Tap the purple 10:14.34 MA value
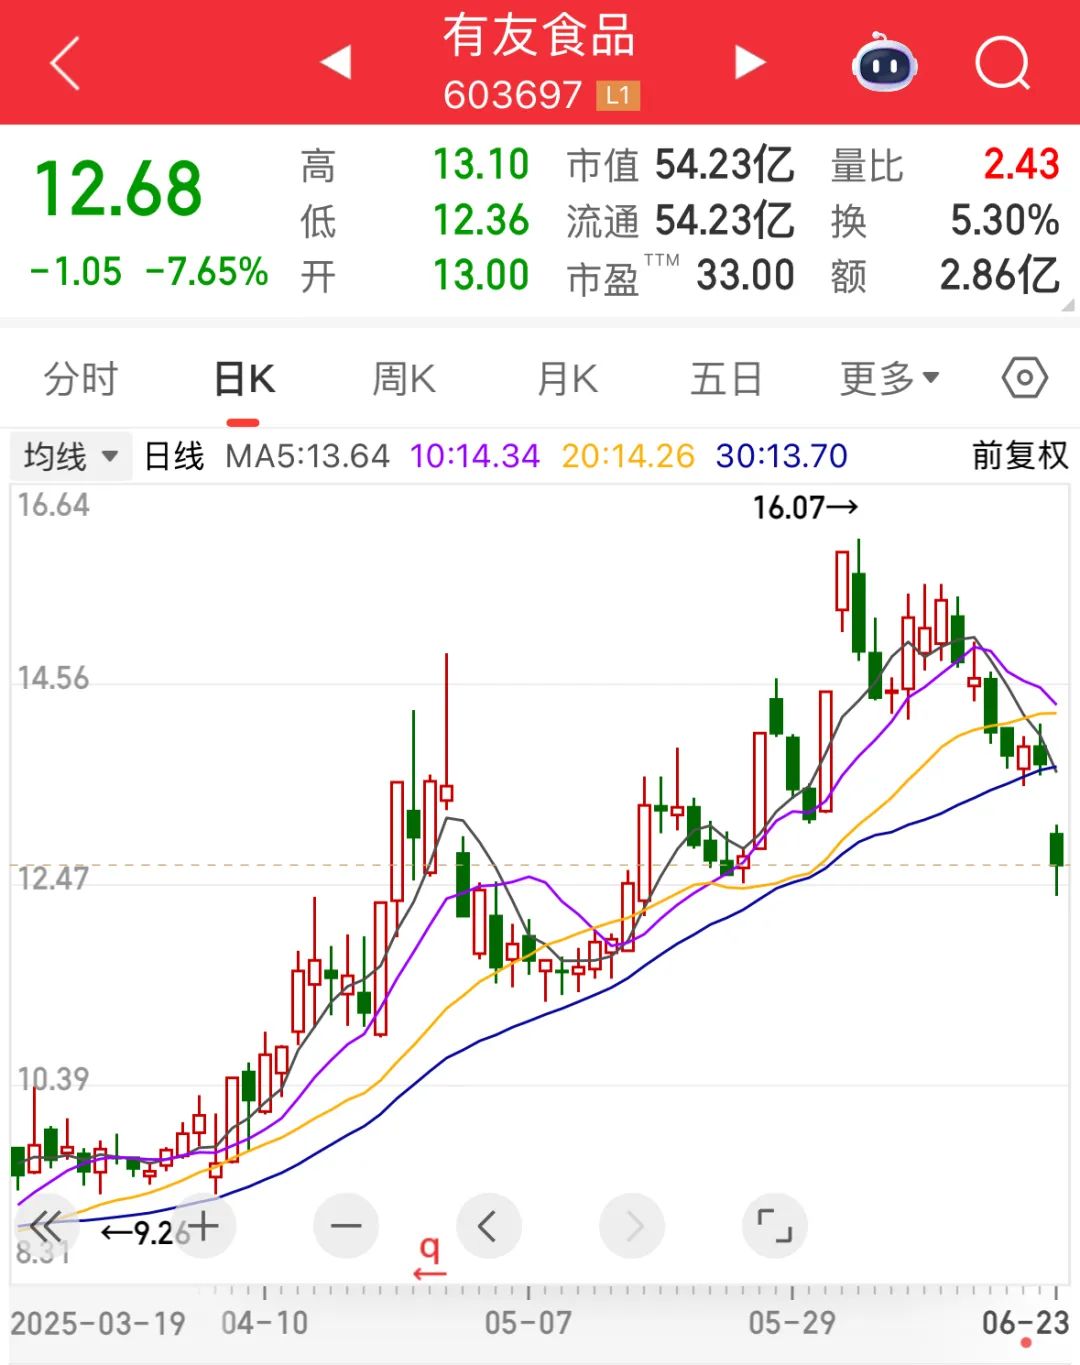Image resolution: width=1080 pixels, height=1365 pixels. point(475,456)
